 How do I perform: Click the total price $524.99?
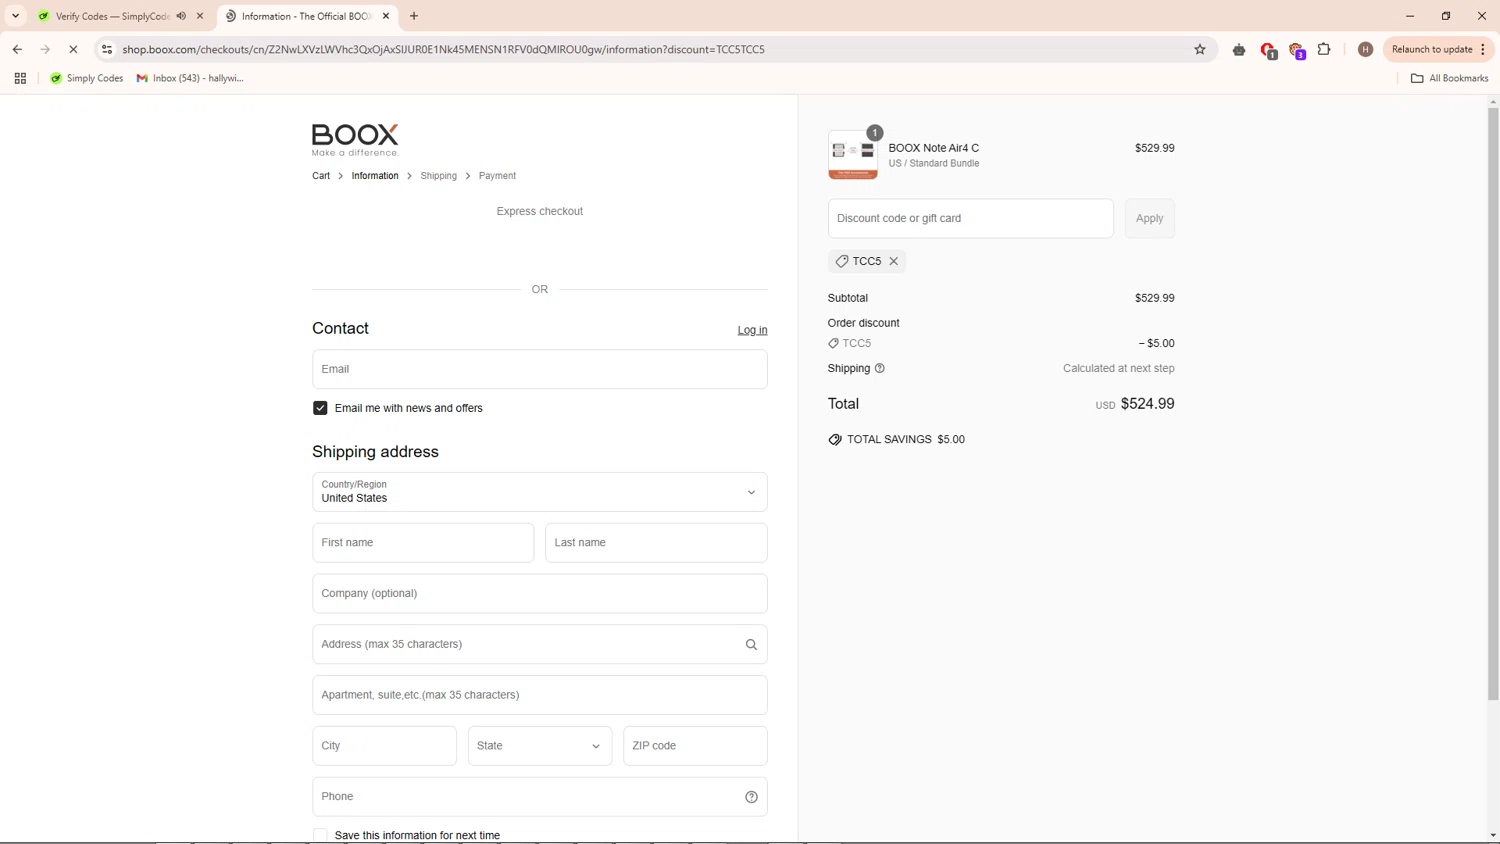pos(1147,404)
